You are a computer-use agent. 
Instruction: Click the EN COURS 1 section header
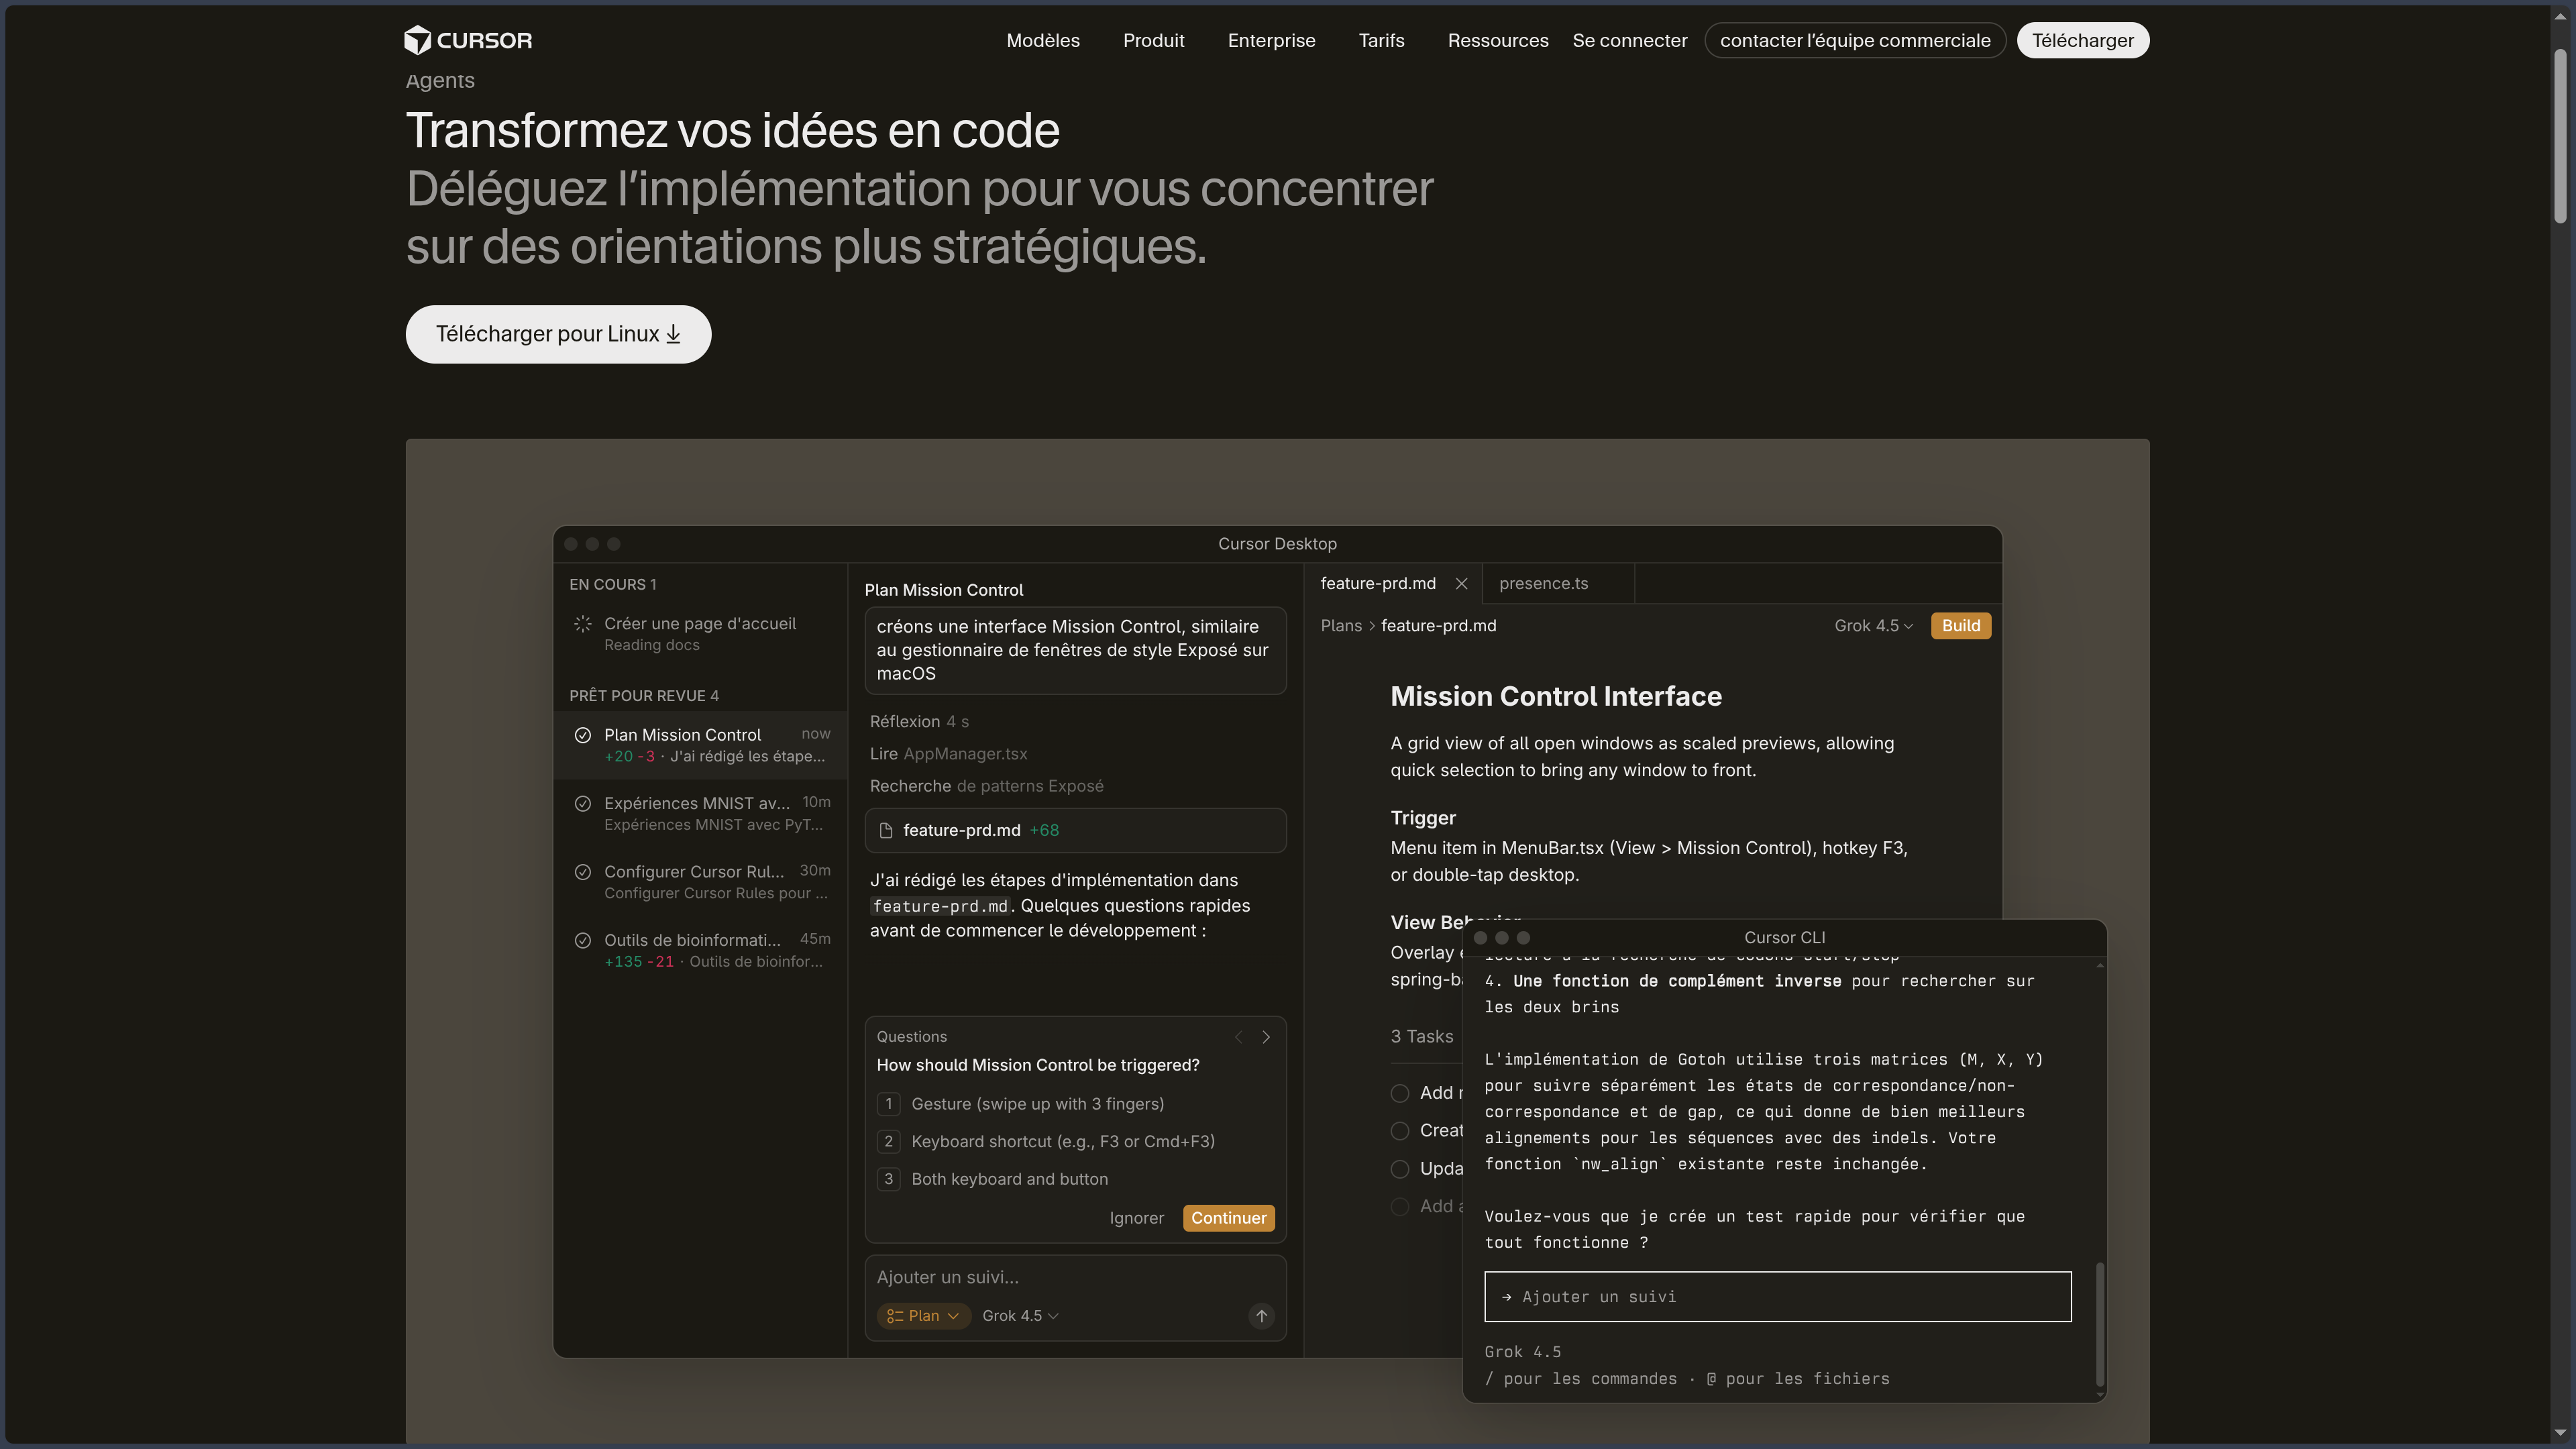click(612, 585)
